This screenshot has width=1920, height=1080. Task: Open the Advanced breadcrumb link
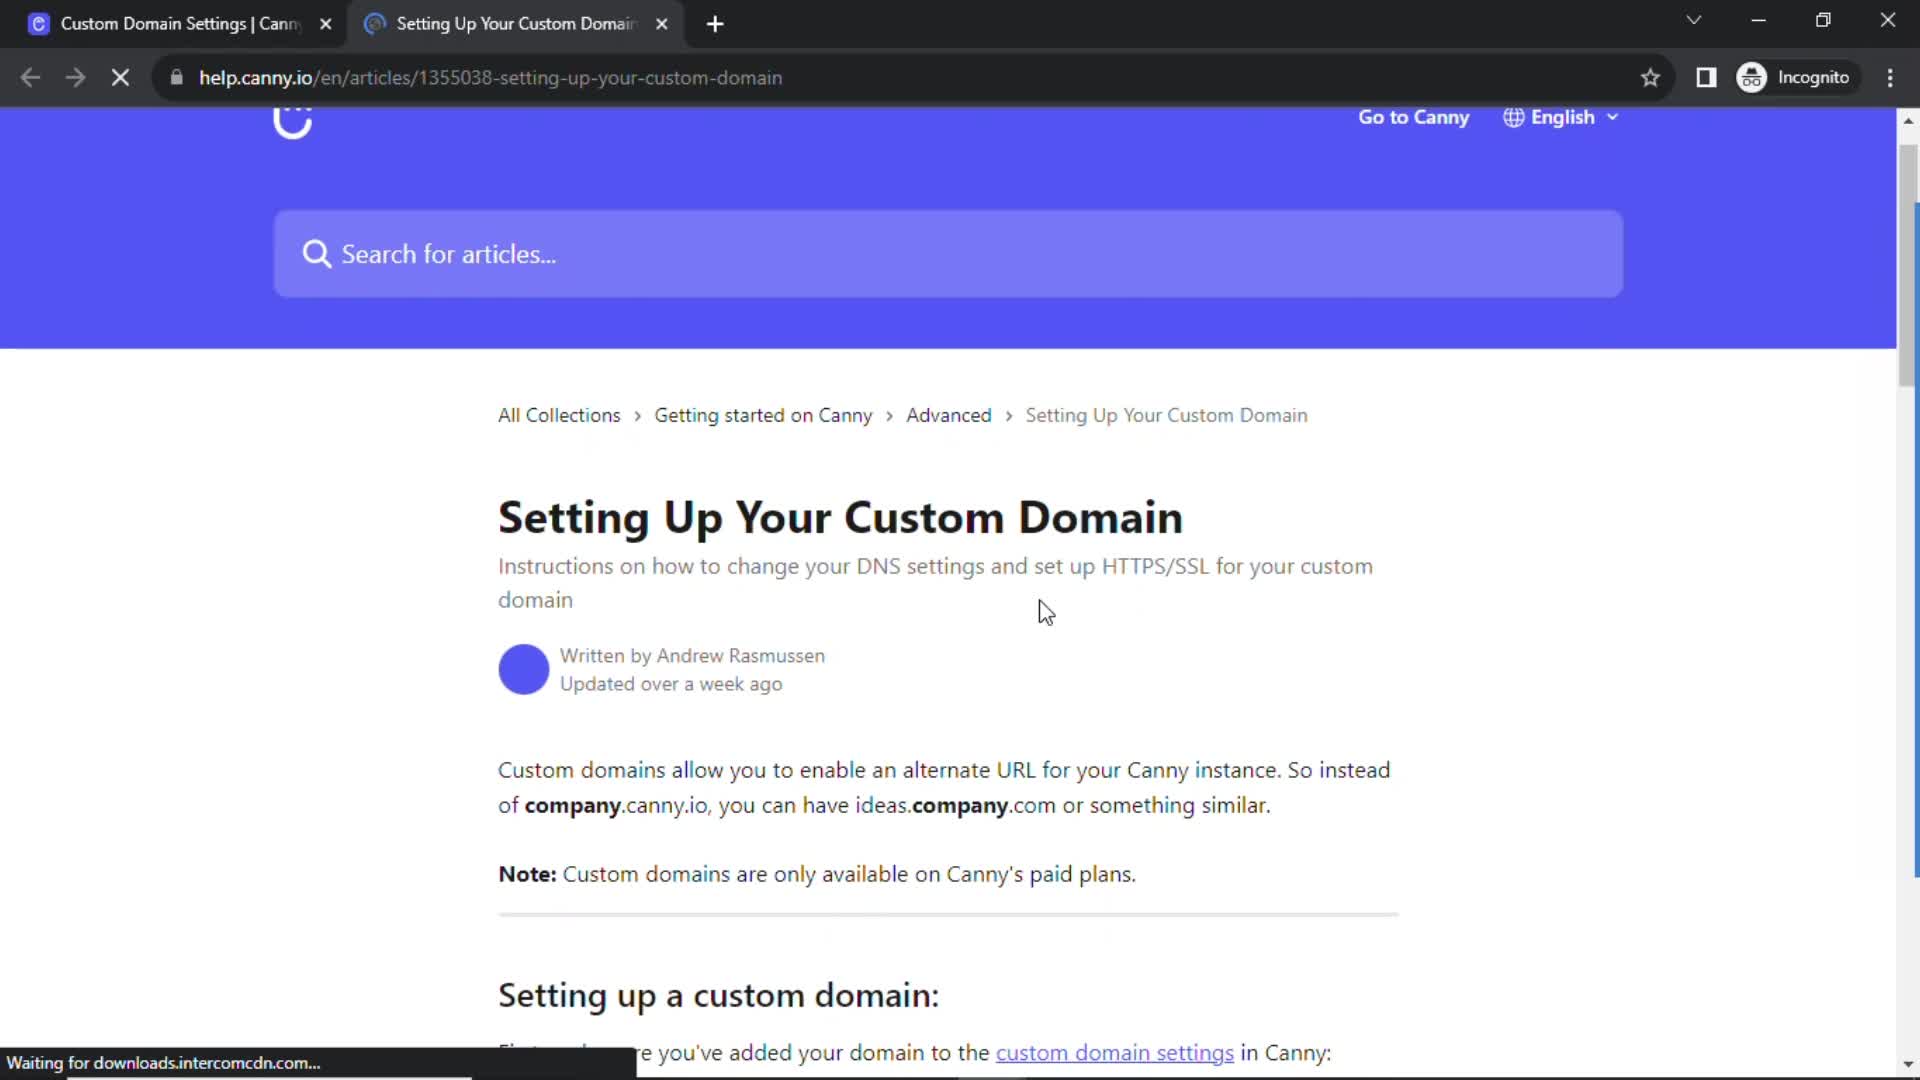click(x=948, y=415)
